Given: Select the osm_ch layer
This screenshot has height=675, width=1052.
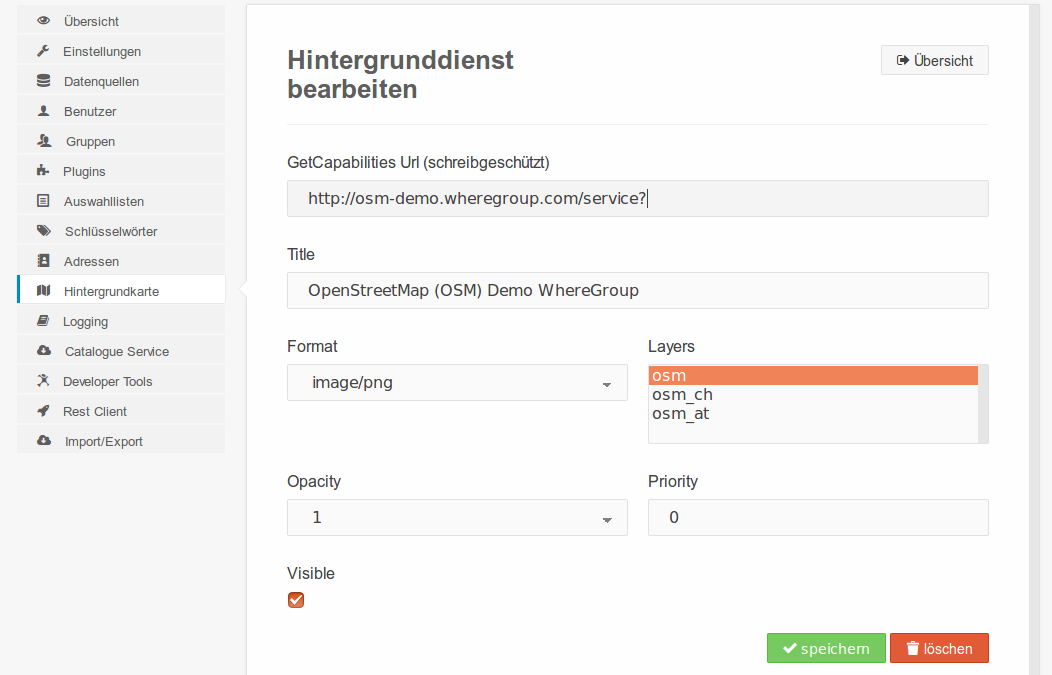Looking at the screenshot, I should click(813, 395).
